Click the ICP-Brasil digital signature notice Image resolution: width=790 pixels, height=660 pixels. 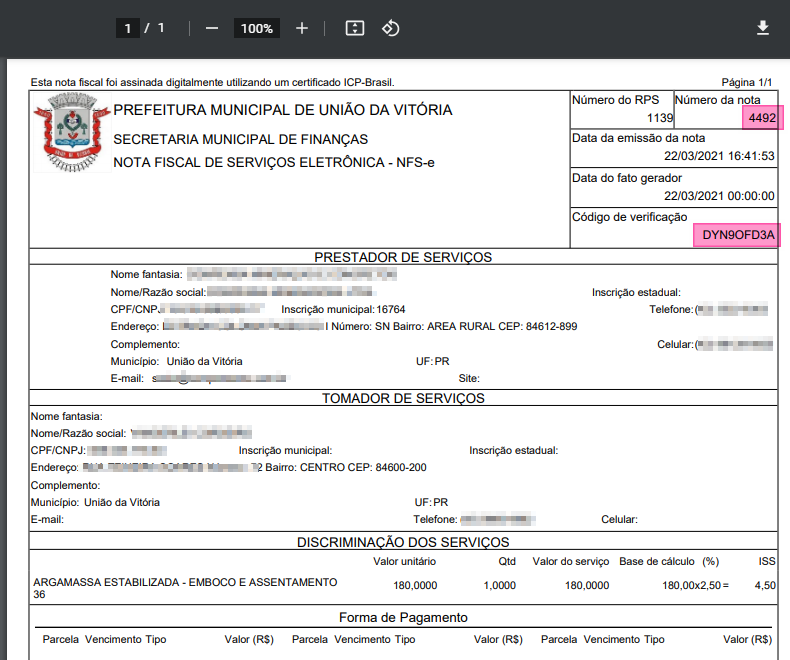[213, 82]
